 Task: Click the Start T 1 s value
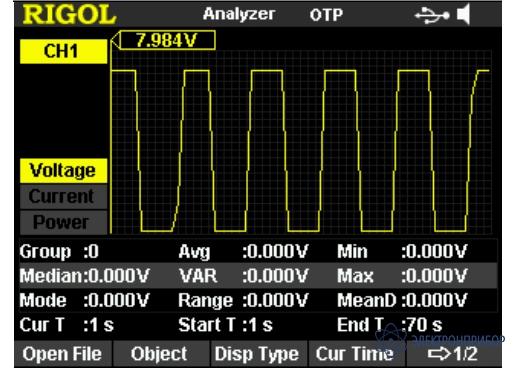coord(257,325)
